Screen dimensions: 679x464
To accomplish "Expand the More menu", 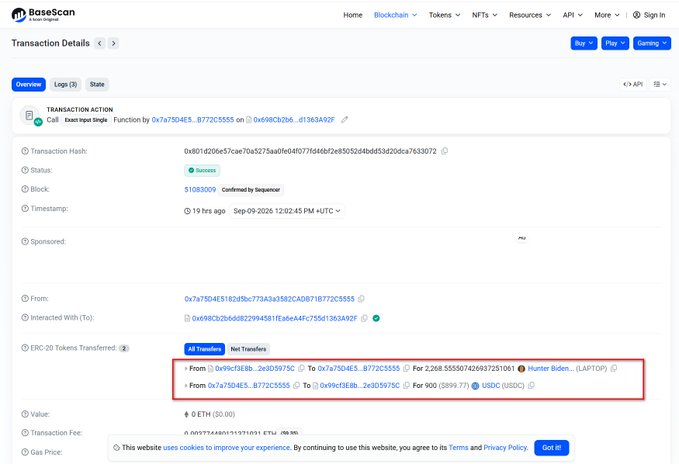I will [x=607, y=15].
